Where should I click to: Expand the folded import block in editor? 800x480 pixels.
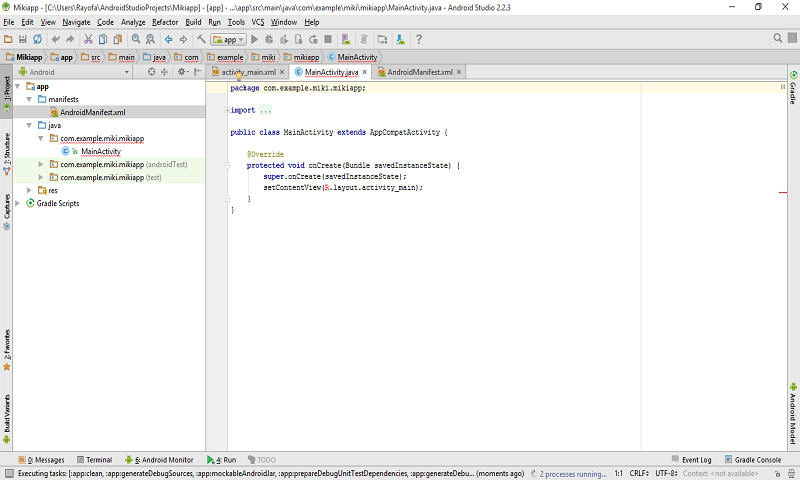pyautogui.click(x=228, y=110)
